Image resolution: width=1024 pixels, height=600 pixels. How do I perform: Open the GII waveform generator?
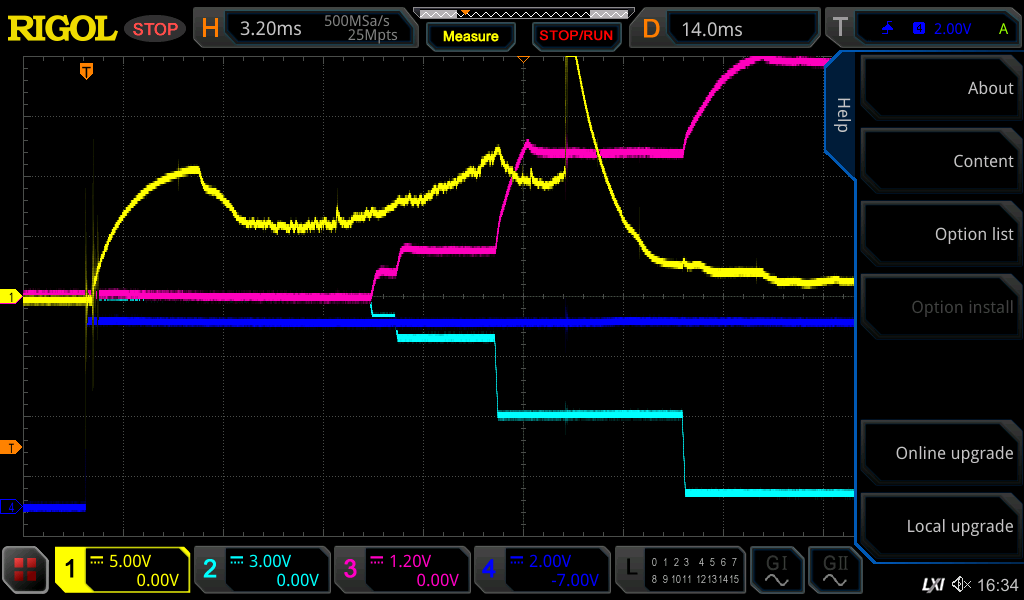pyautogui.click(x=834, y=570)
